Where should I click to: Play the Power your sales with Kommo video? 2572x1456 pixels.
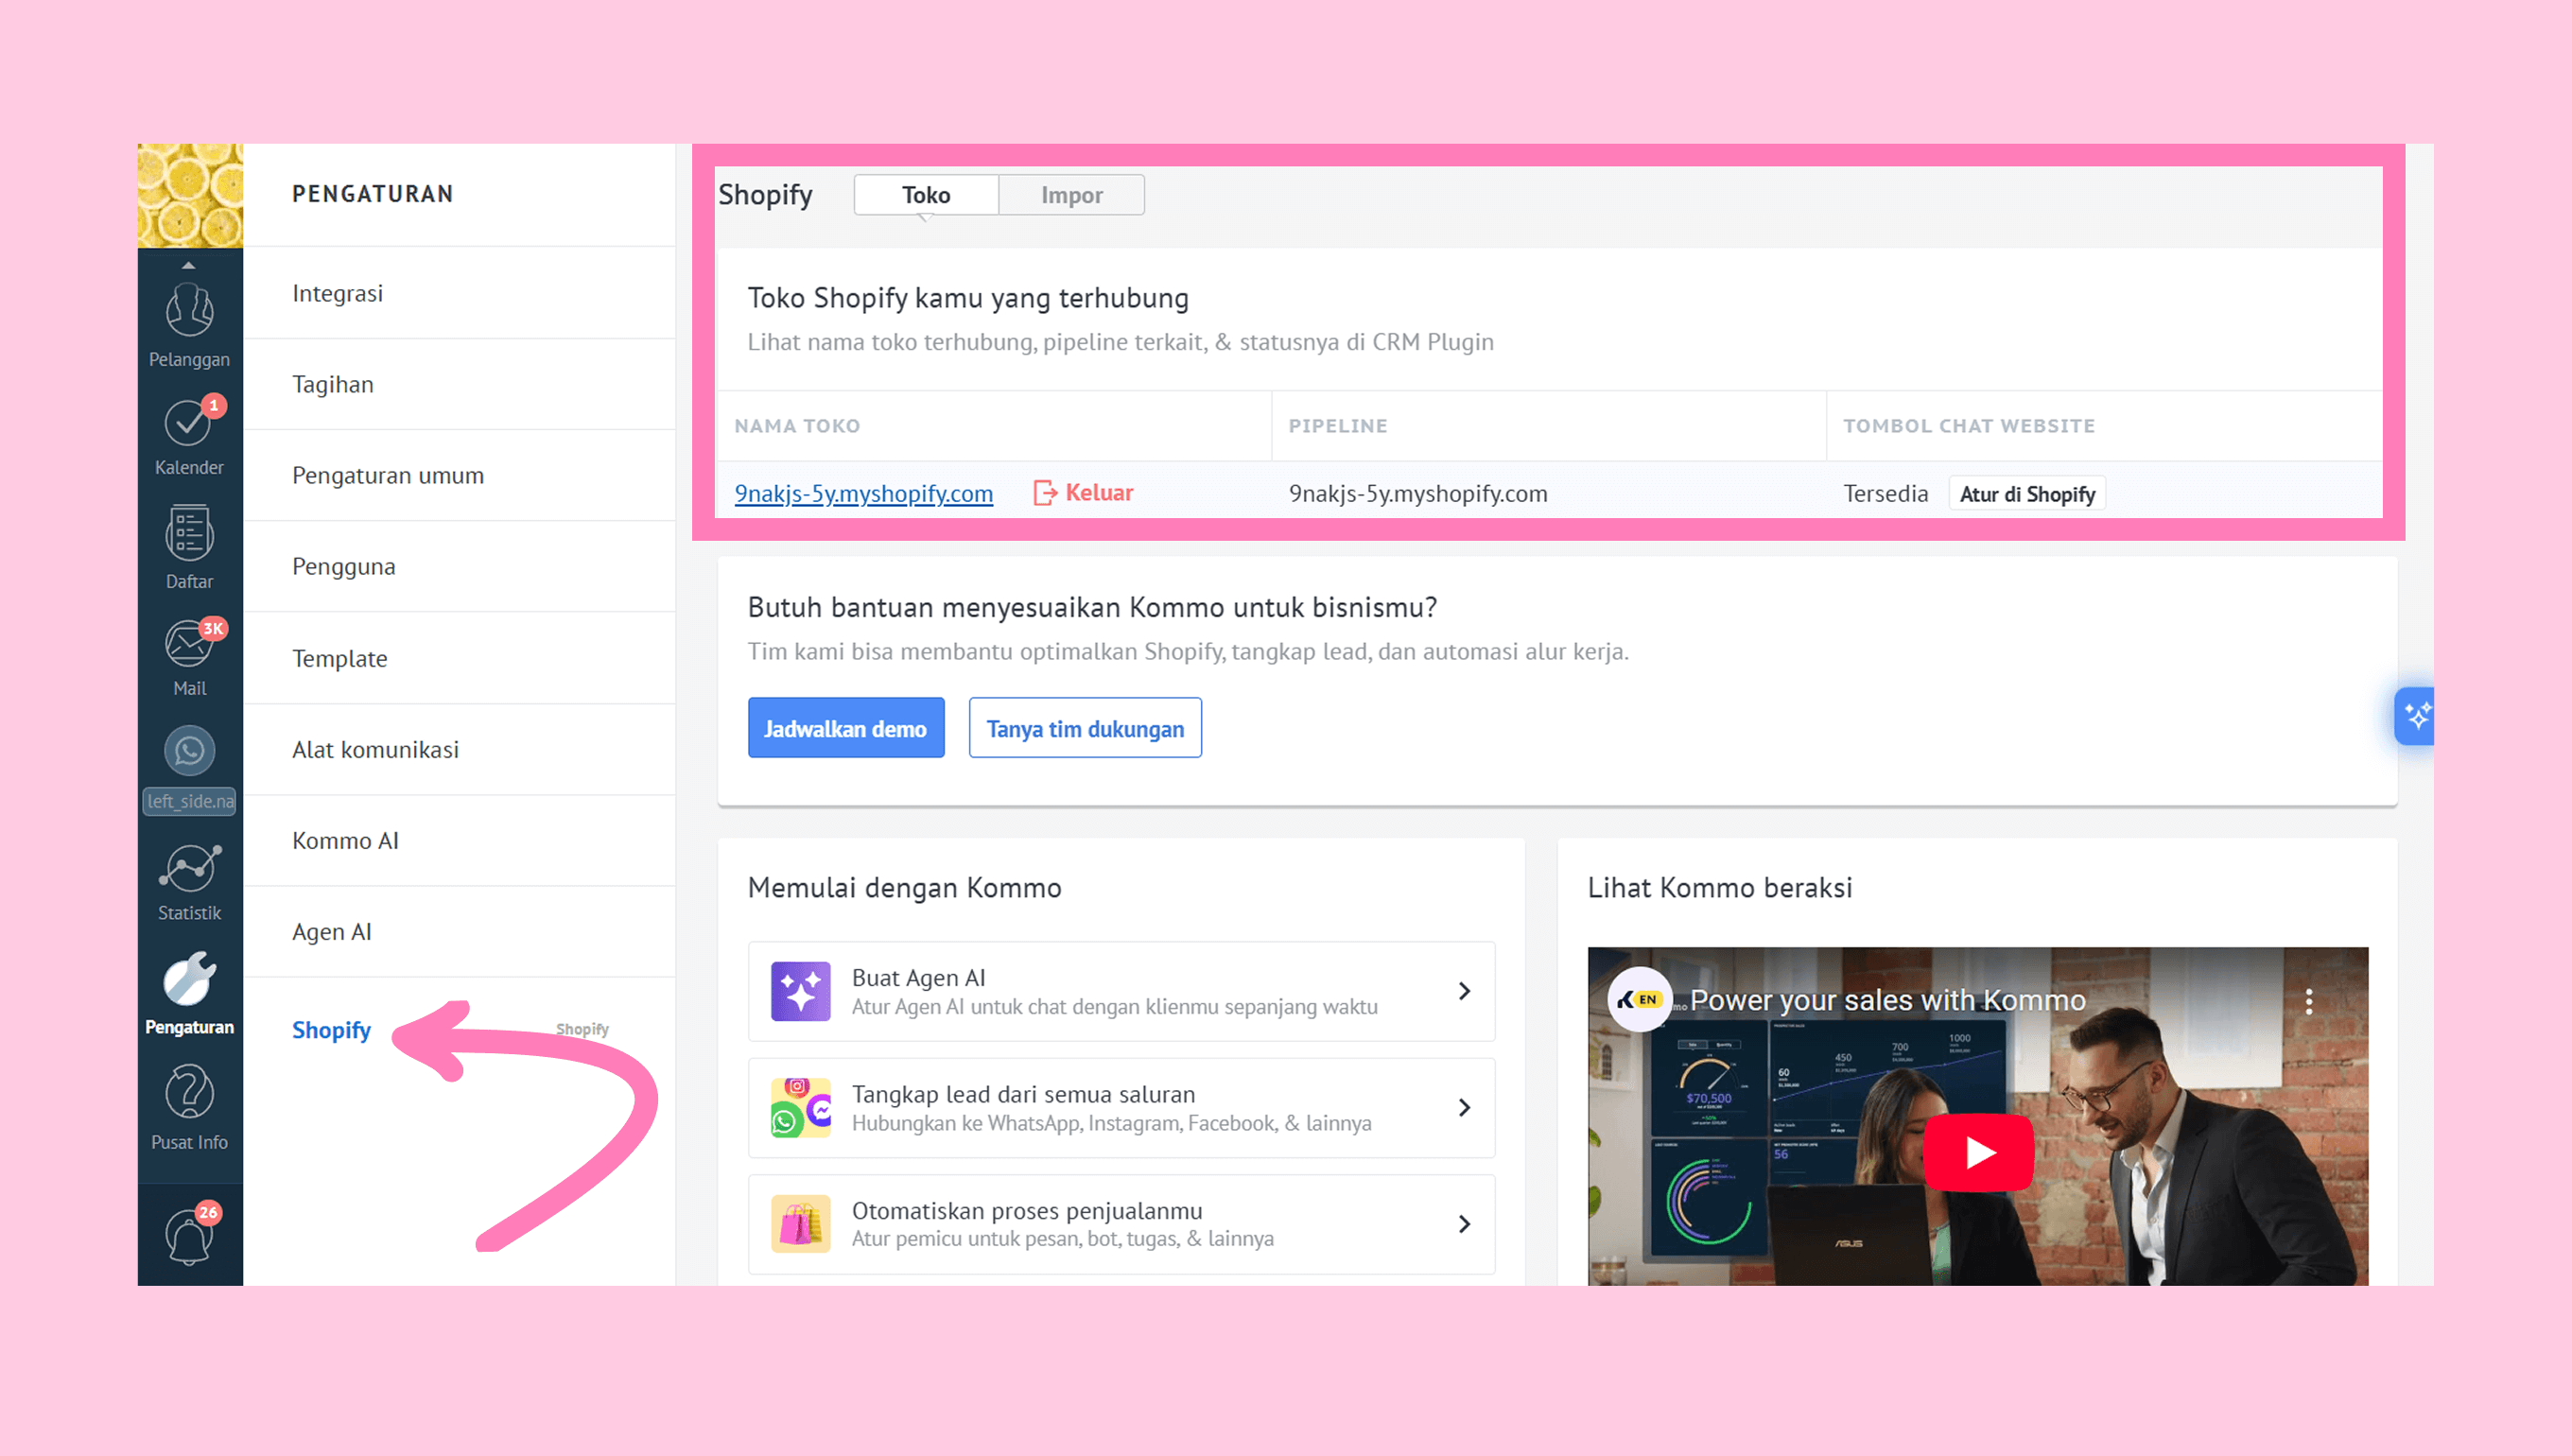pyautogui.click(x=1978, y=1152)
